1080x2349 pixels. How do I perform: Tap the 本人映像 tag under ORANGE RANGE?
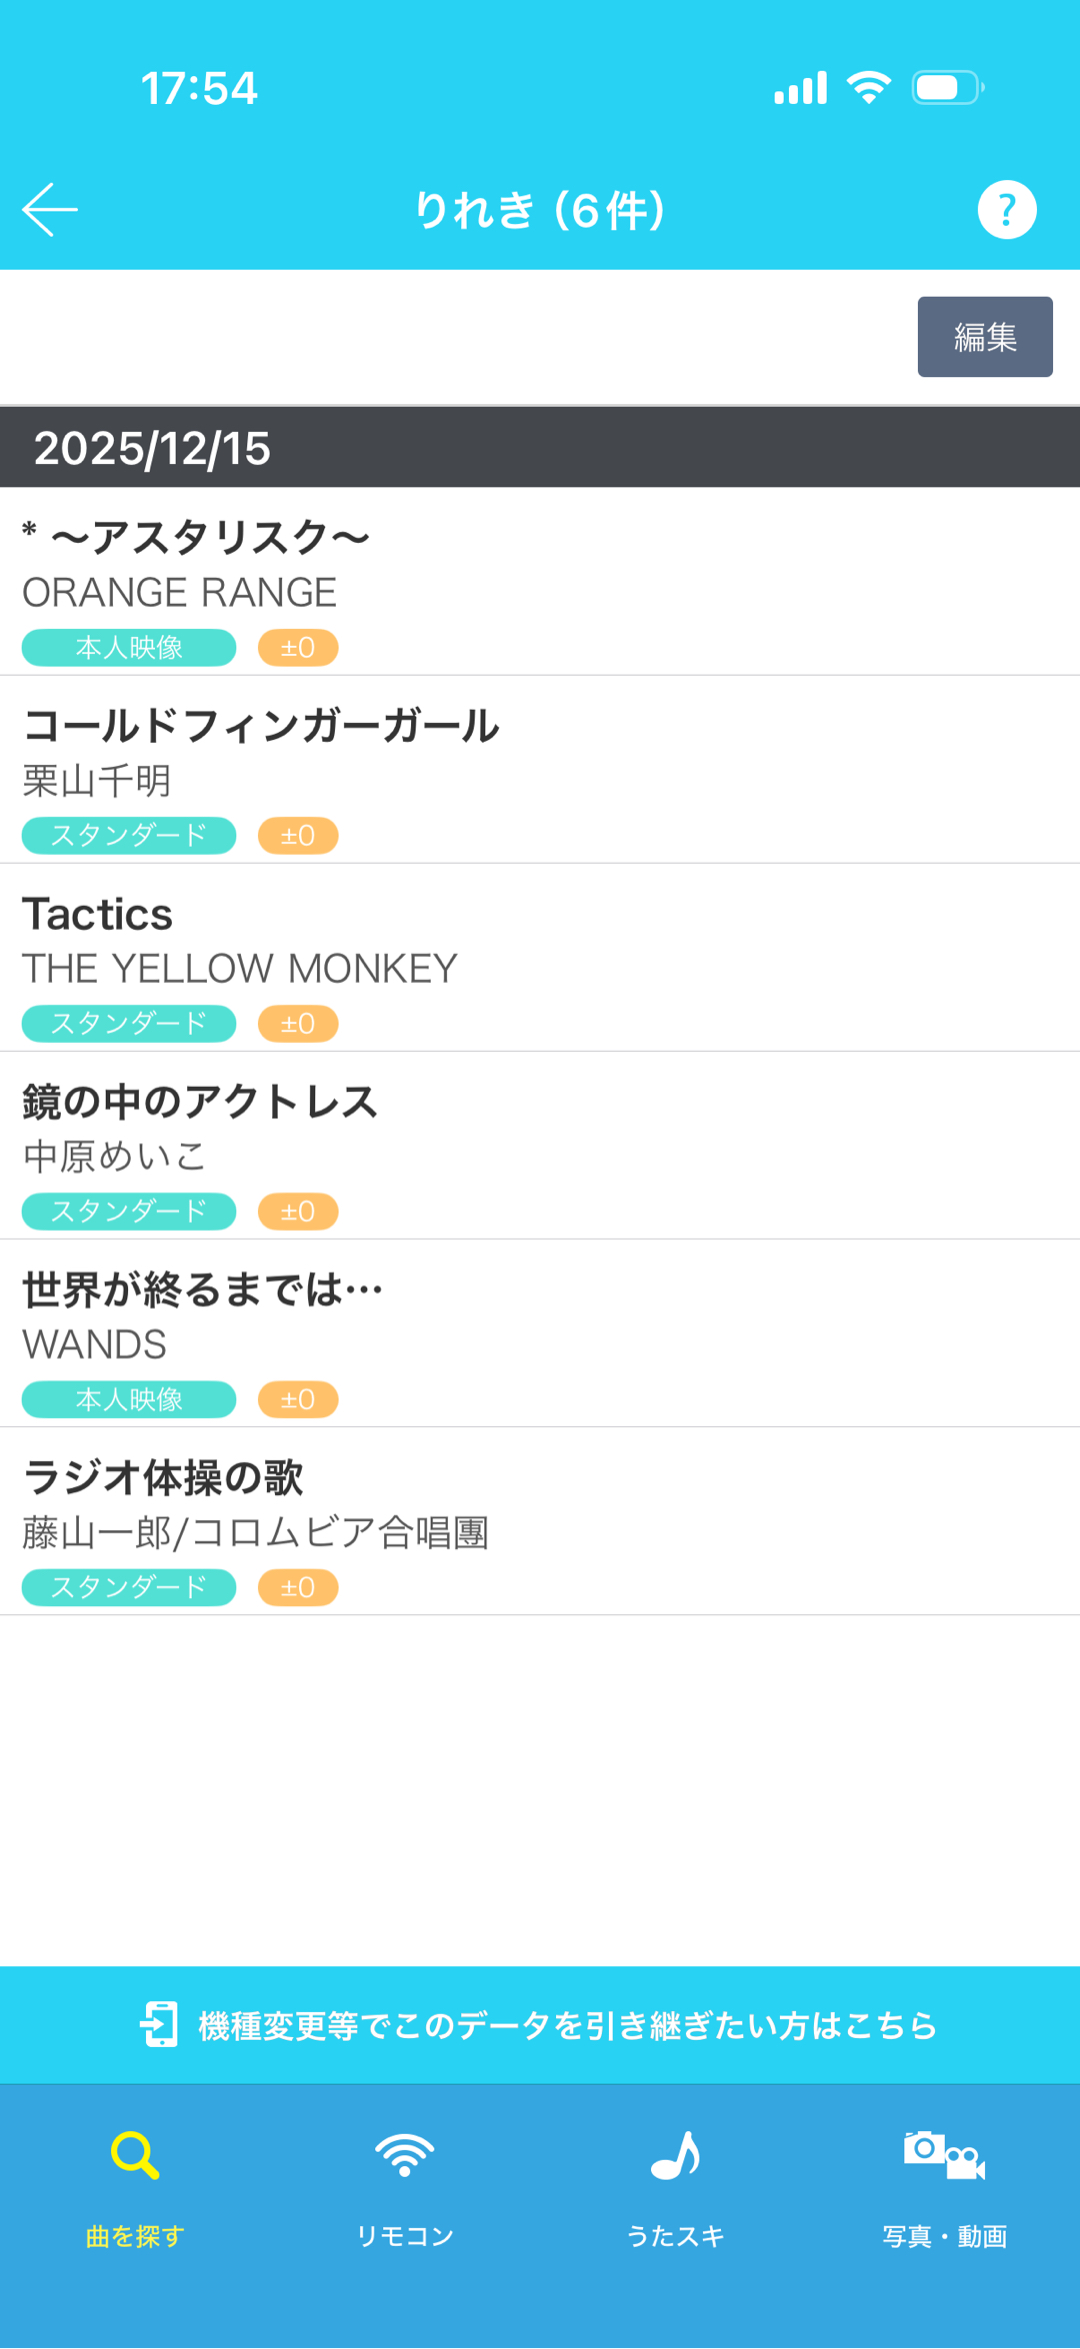pyautogui.click(x=129, y=648)
